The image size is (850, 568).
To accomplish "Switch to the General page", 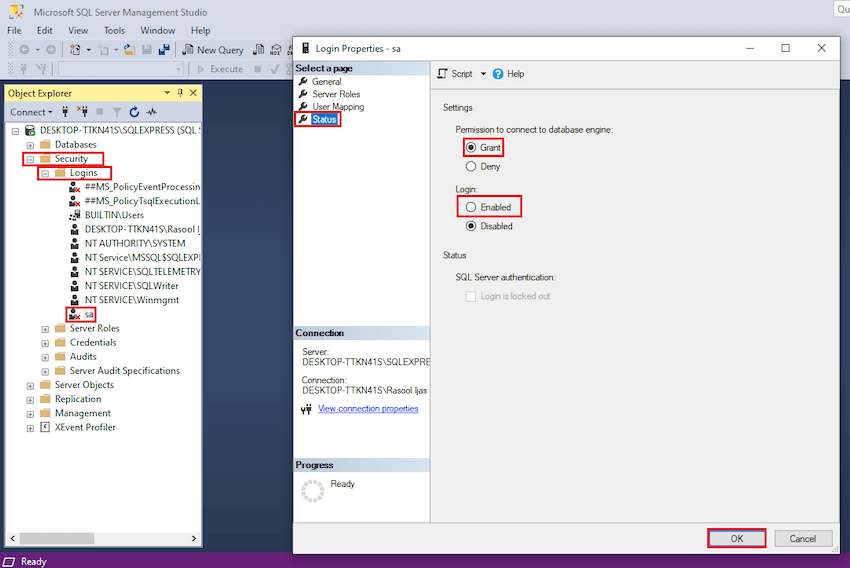I will 326,81.
